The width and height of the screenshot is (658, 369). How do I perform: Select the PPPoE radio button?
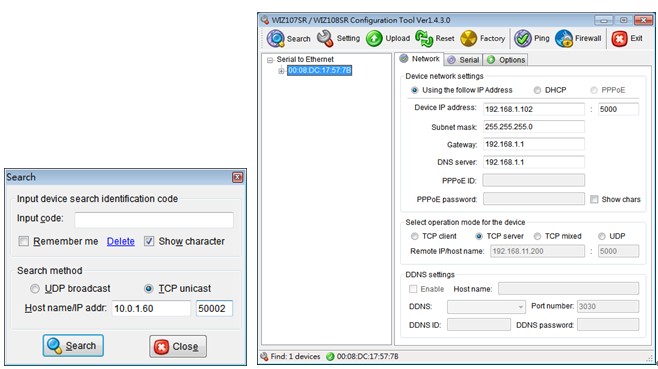click(594, 90)
